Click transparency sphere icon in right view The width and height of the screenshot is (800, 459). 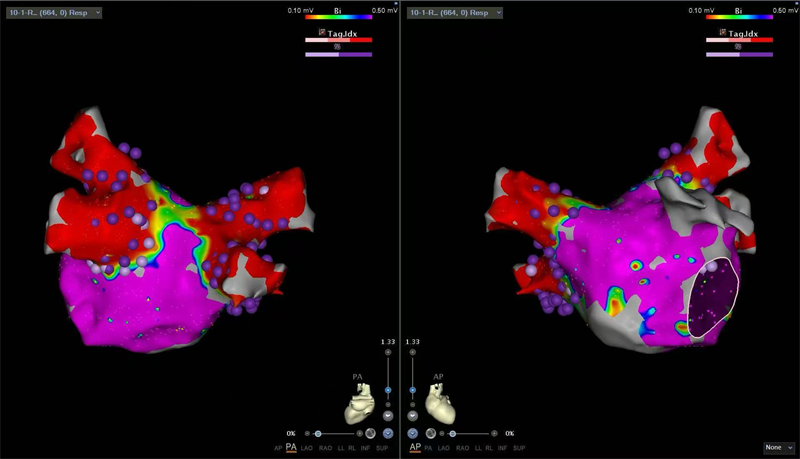pyautogui.click(x=431, y=433)
